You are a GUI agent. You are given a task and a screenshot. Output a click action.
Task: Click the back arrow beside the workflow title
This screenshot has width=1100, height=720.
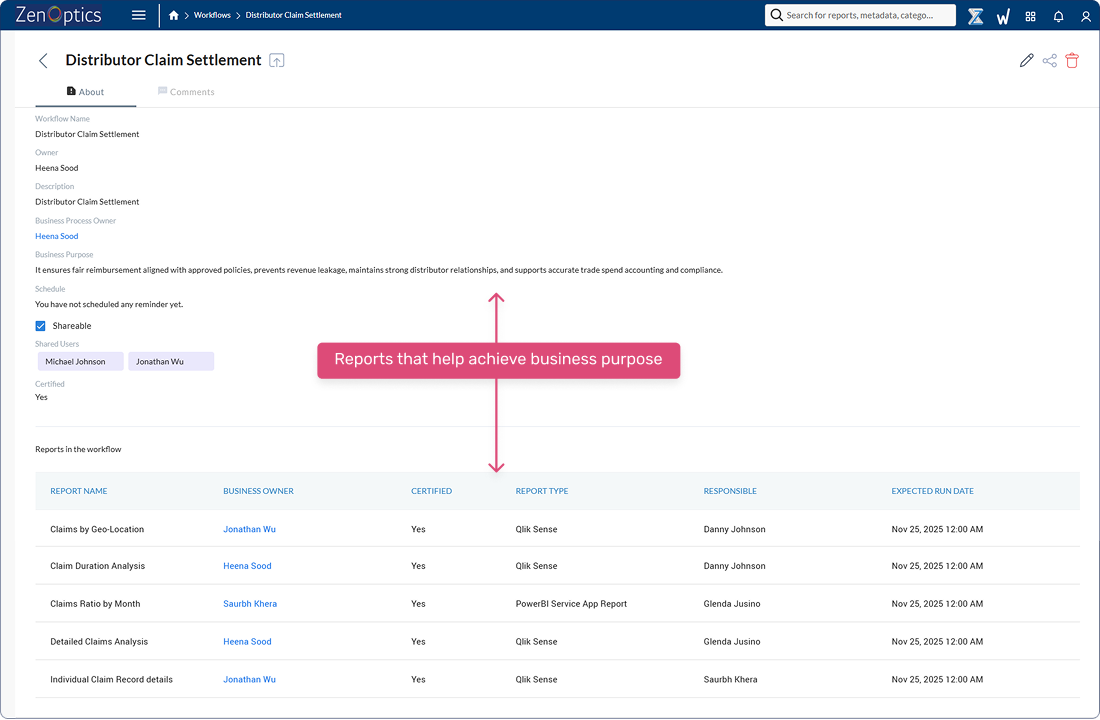coord(43,61)
